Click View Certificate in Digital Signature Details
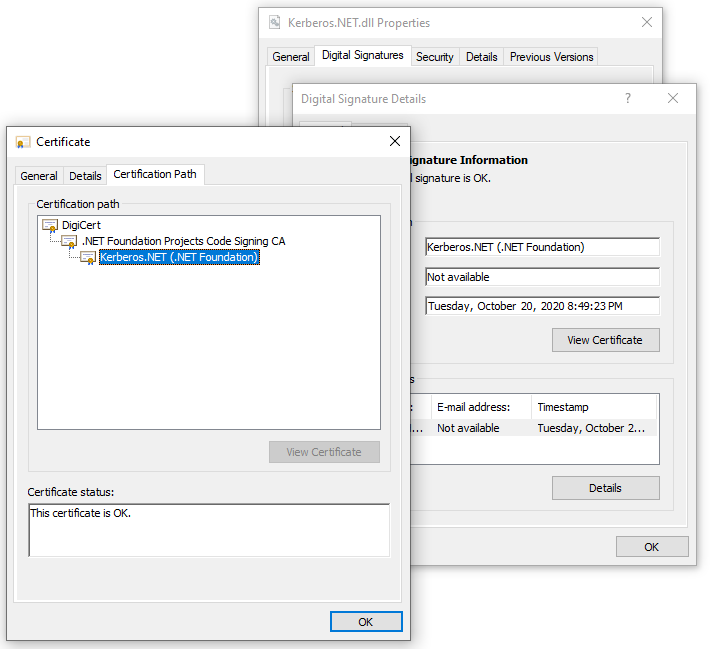The width and height of the screenshot is (715, 649). pyautogui.click(x=606, y=340)
